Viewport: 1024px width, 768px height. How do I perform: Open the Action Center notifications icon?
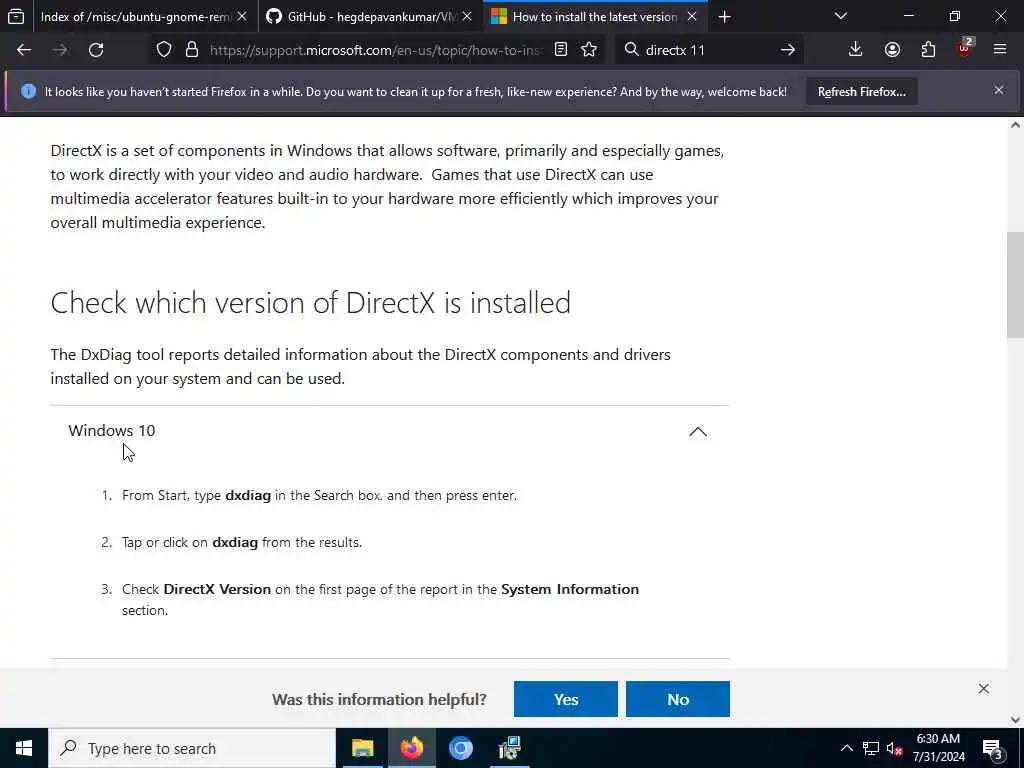pyautogui.click(x=993, y=748)
